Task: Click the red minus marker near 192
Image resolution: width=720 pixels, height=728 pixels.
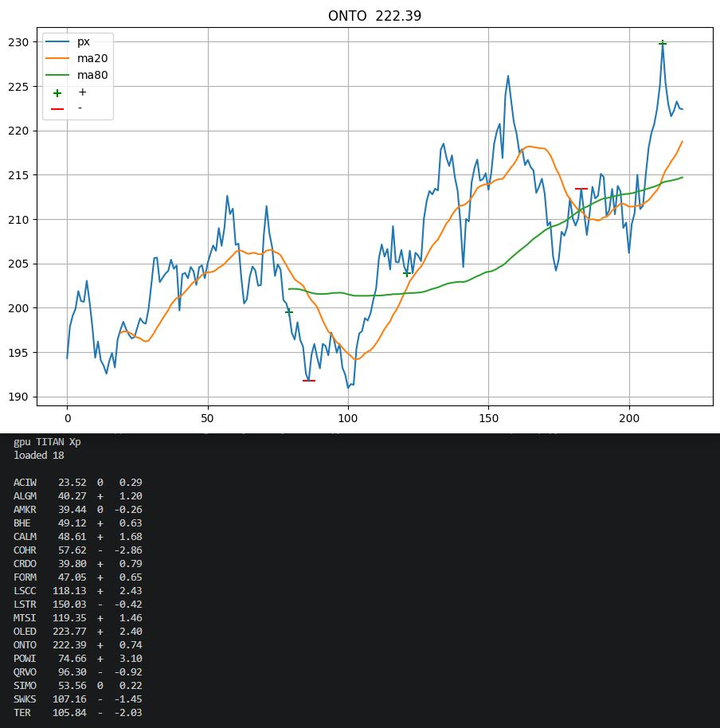Action: [x=309, y=381]
